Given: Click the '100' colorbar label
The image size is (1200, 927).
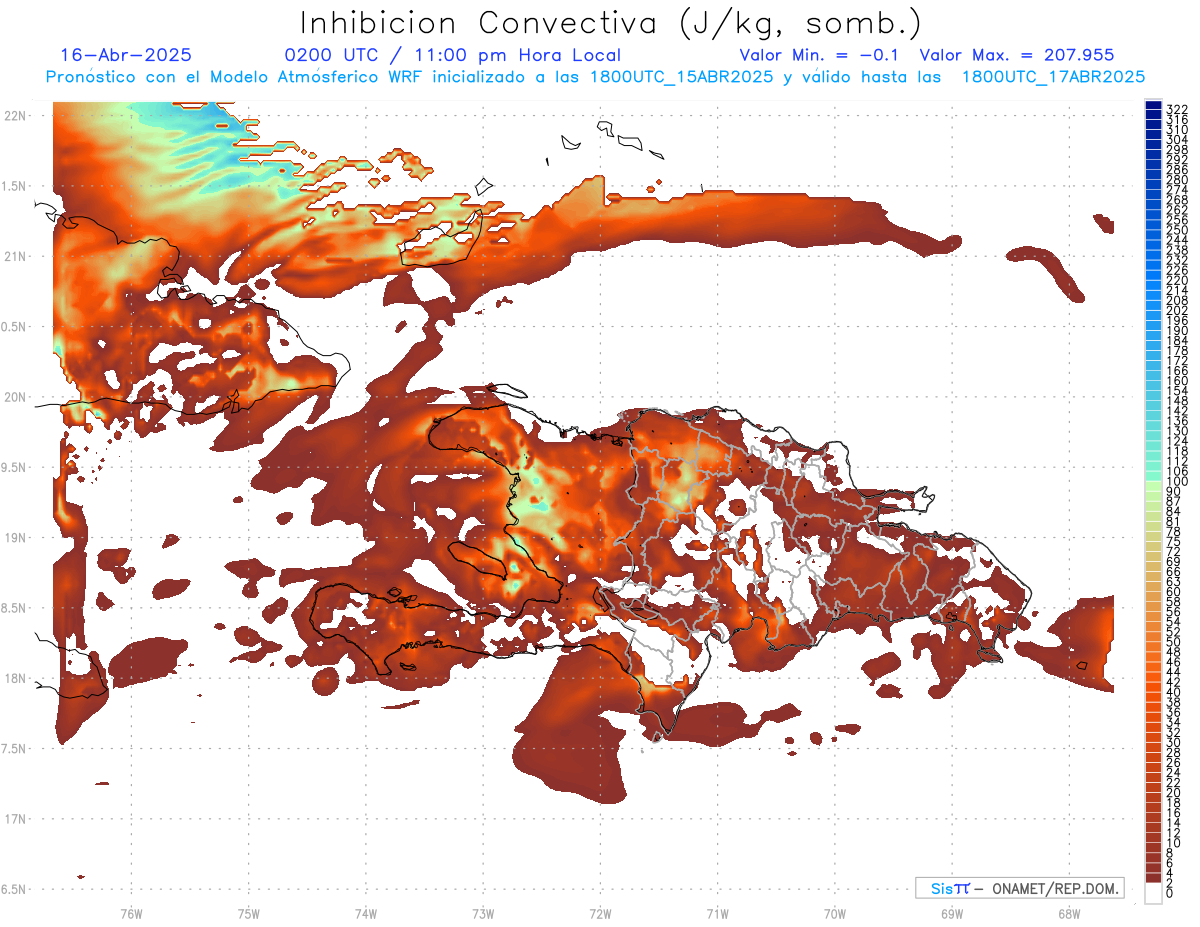Looking at the screenshot, I should (x=1176, y=482).
